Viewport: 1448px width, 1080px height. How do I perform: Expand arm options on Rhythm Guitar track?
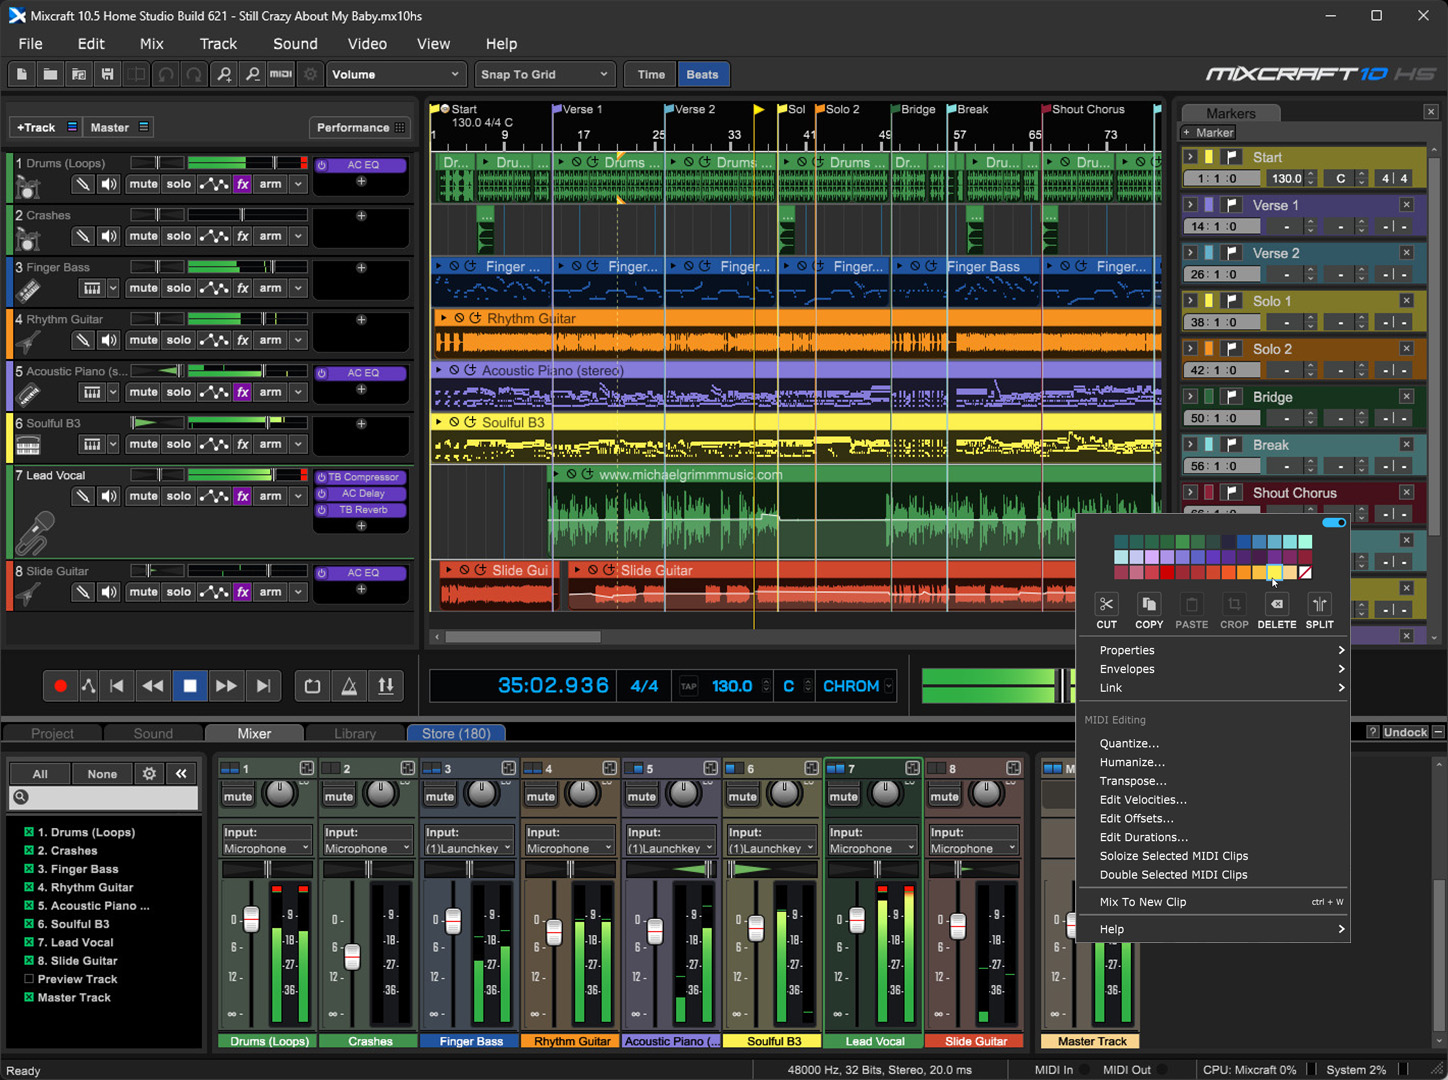coord(298,340)
